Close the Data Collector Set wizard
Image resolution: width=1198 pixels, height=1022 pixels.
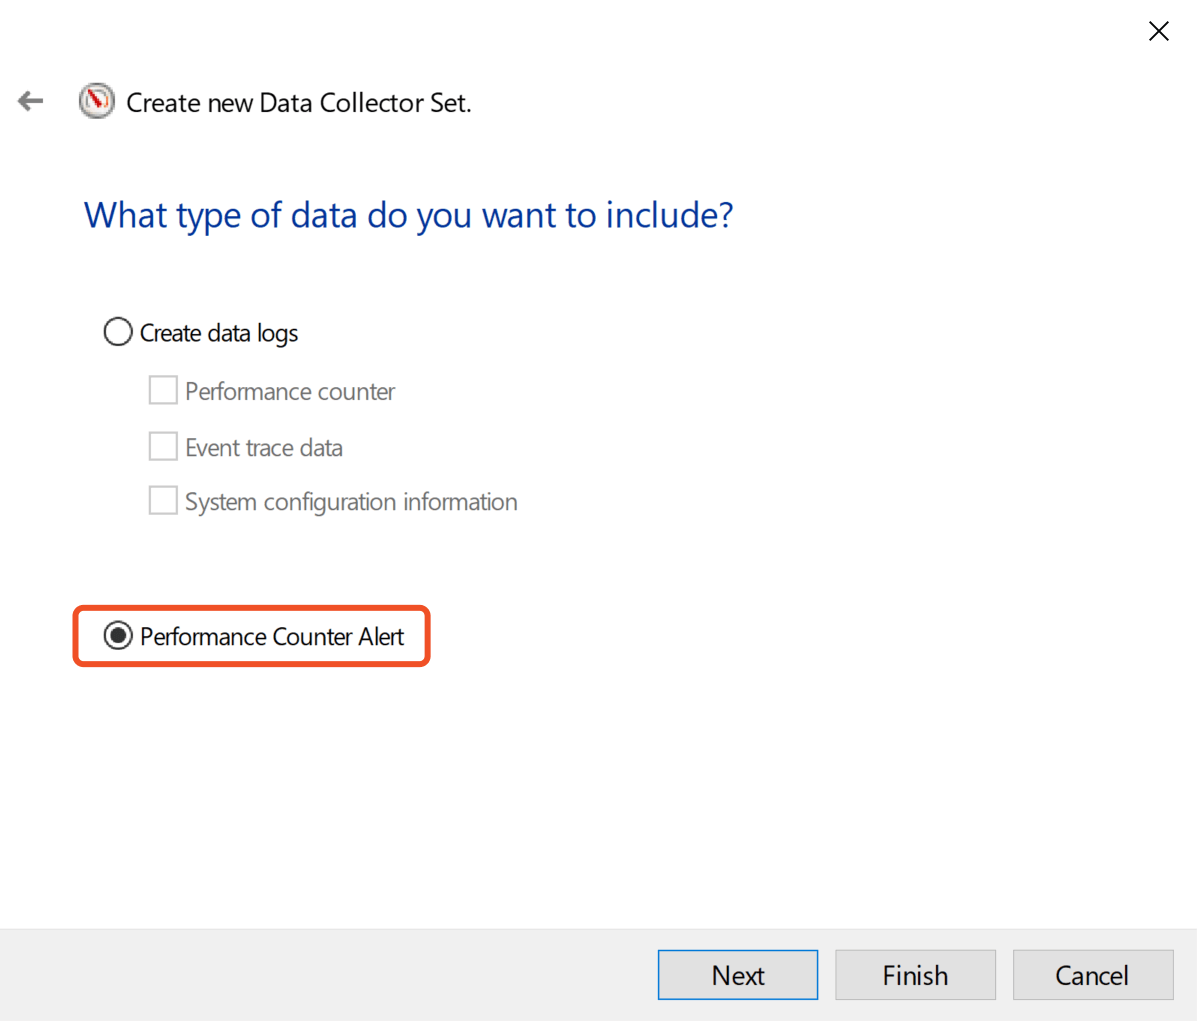tap(1159, 31)
